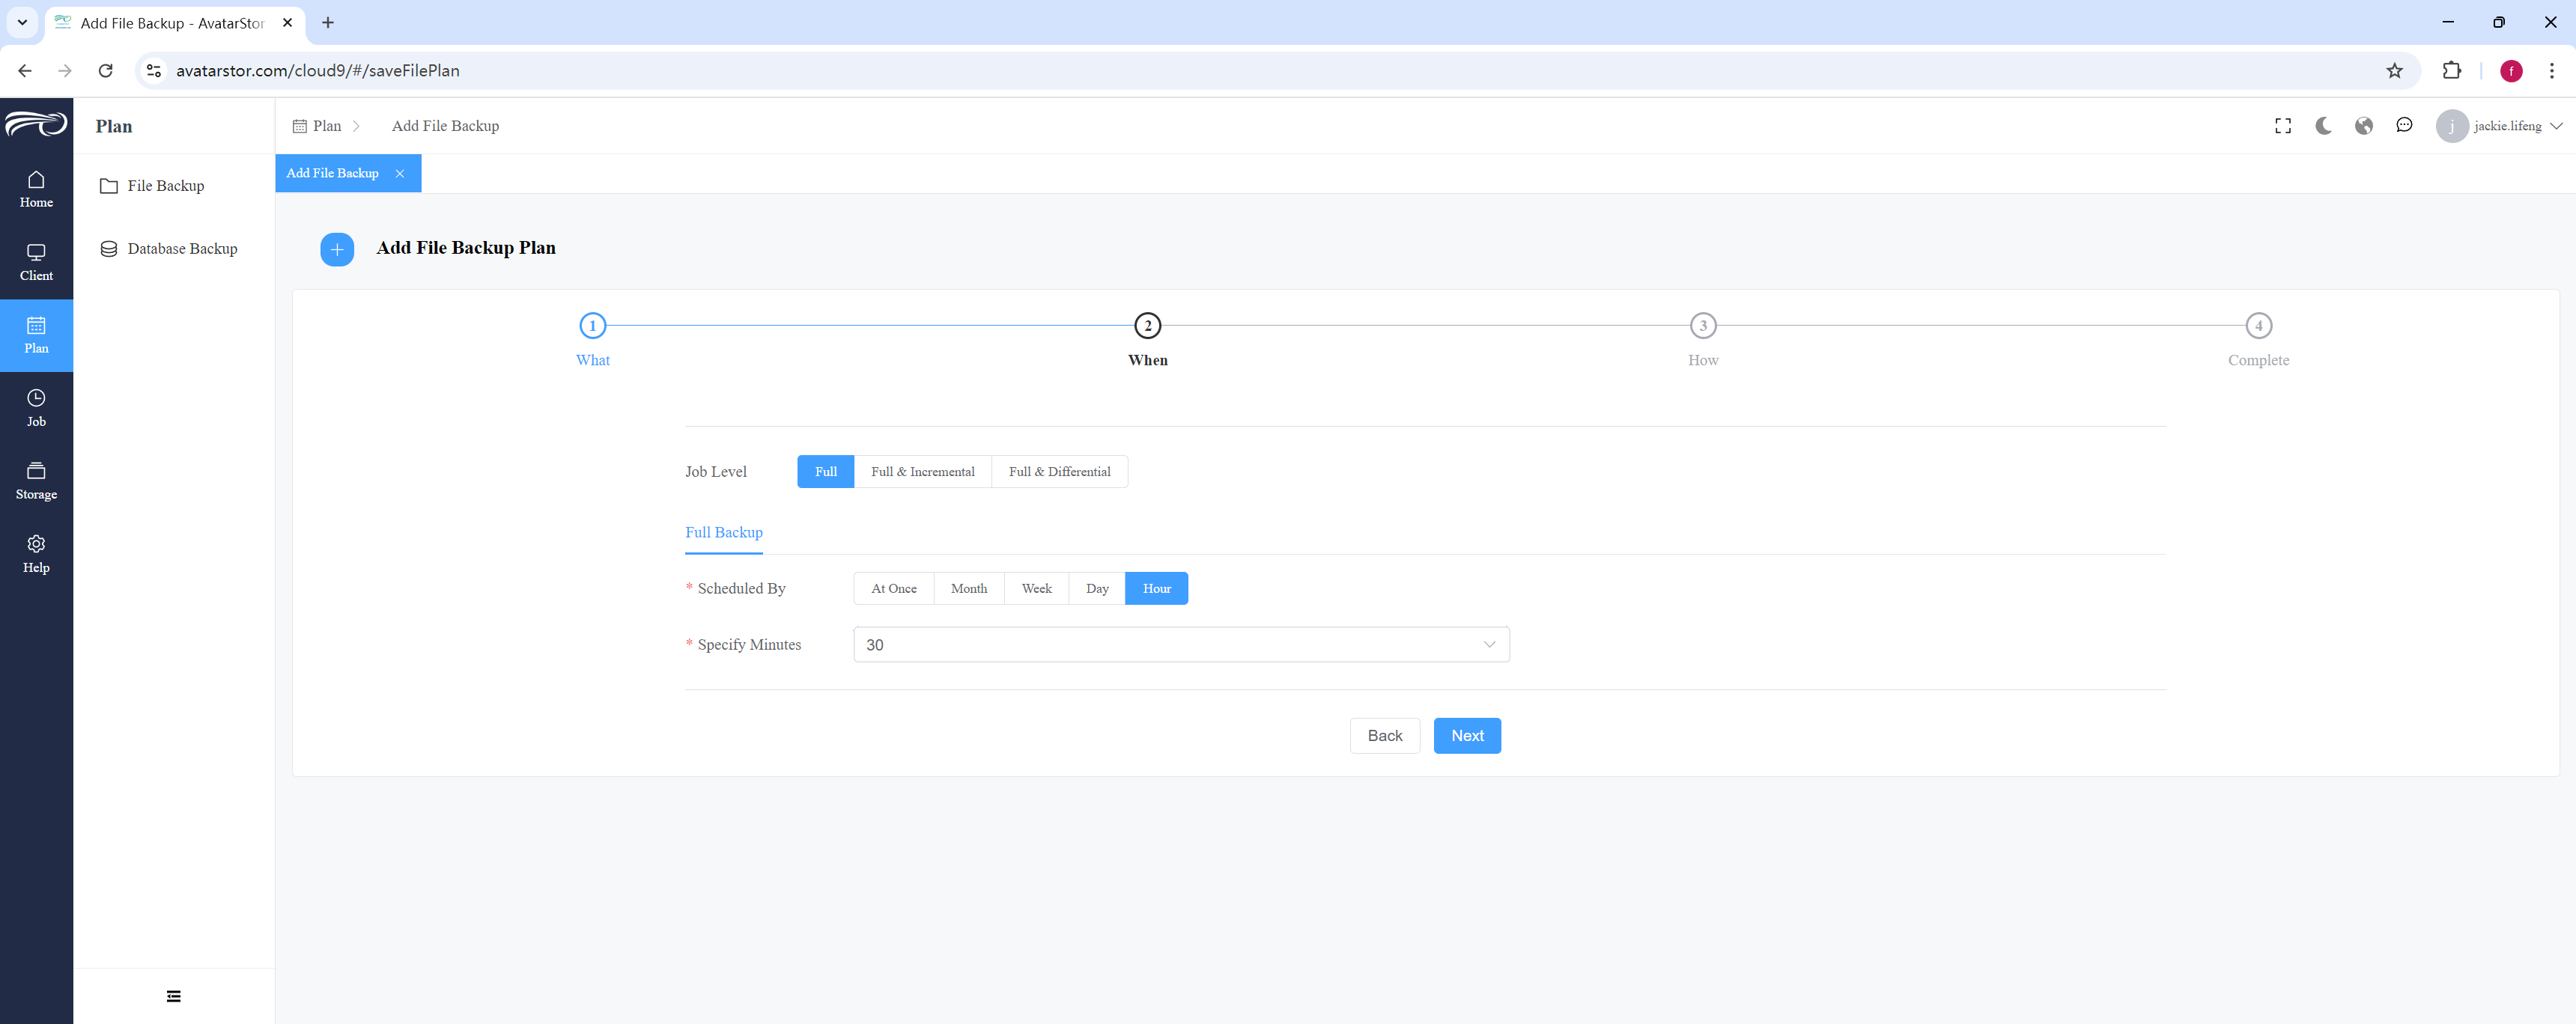This screenshot has height=1024, width=2576.
Task: Open the Home section in sidebar
Action: 36,189
